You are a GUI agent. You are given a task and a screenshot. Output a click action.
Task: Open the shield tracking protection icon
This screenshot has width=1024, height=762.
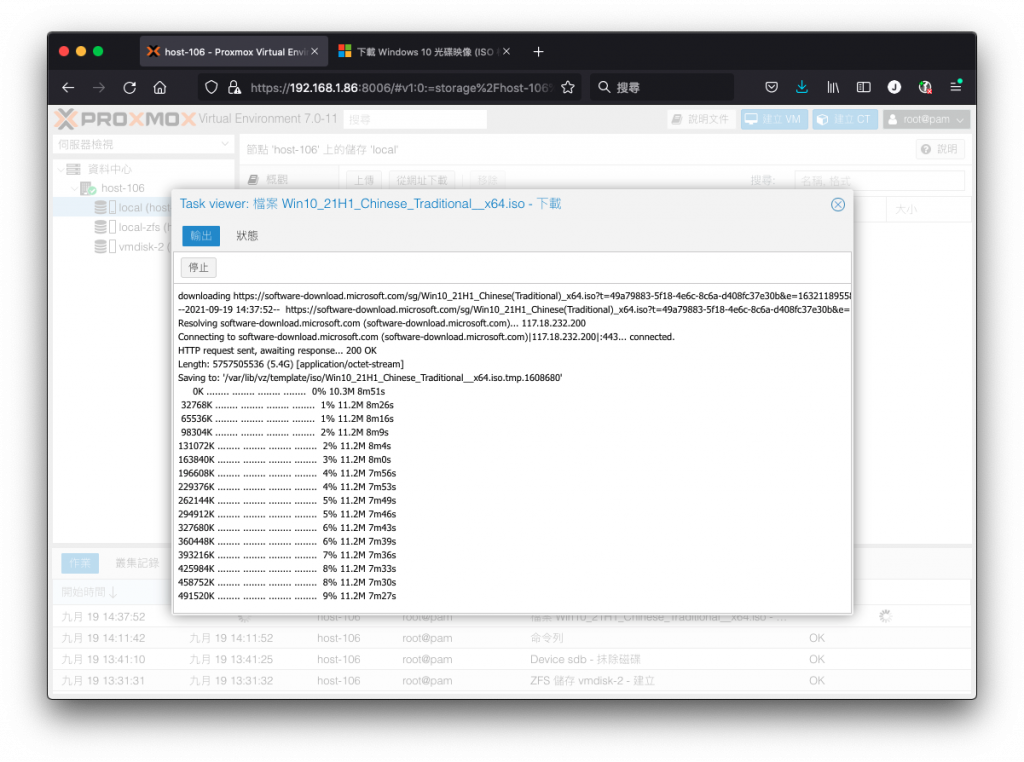point(211,87)
